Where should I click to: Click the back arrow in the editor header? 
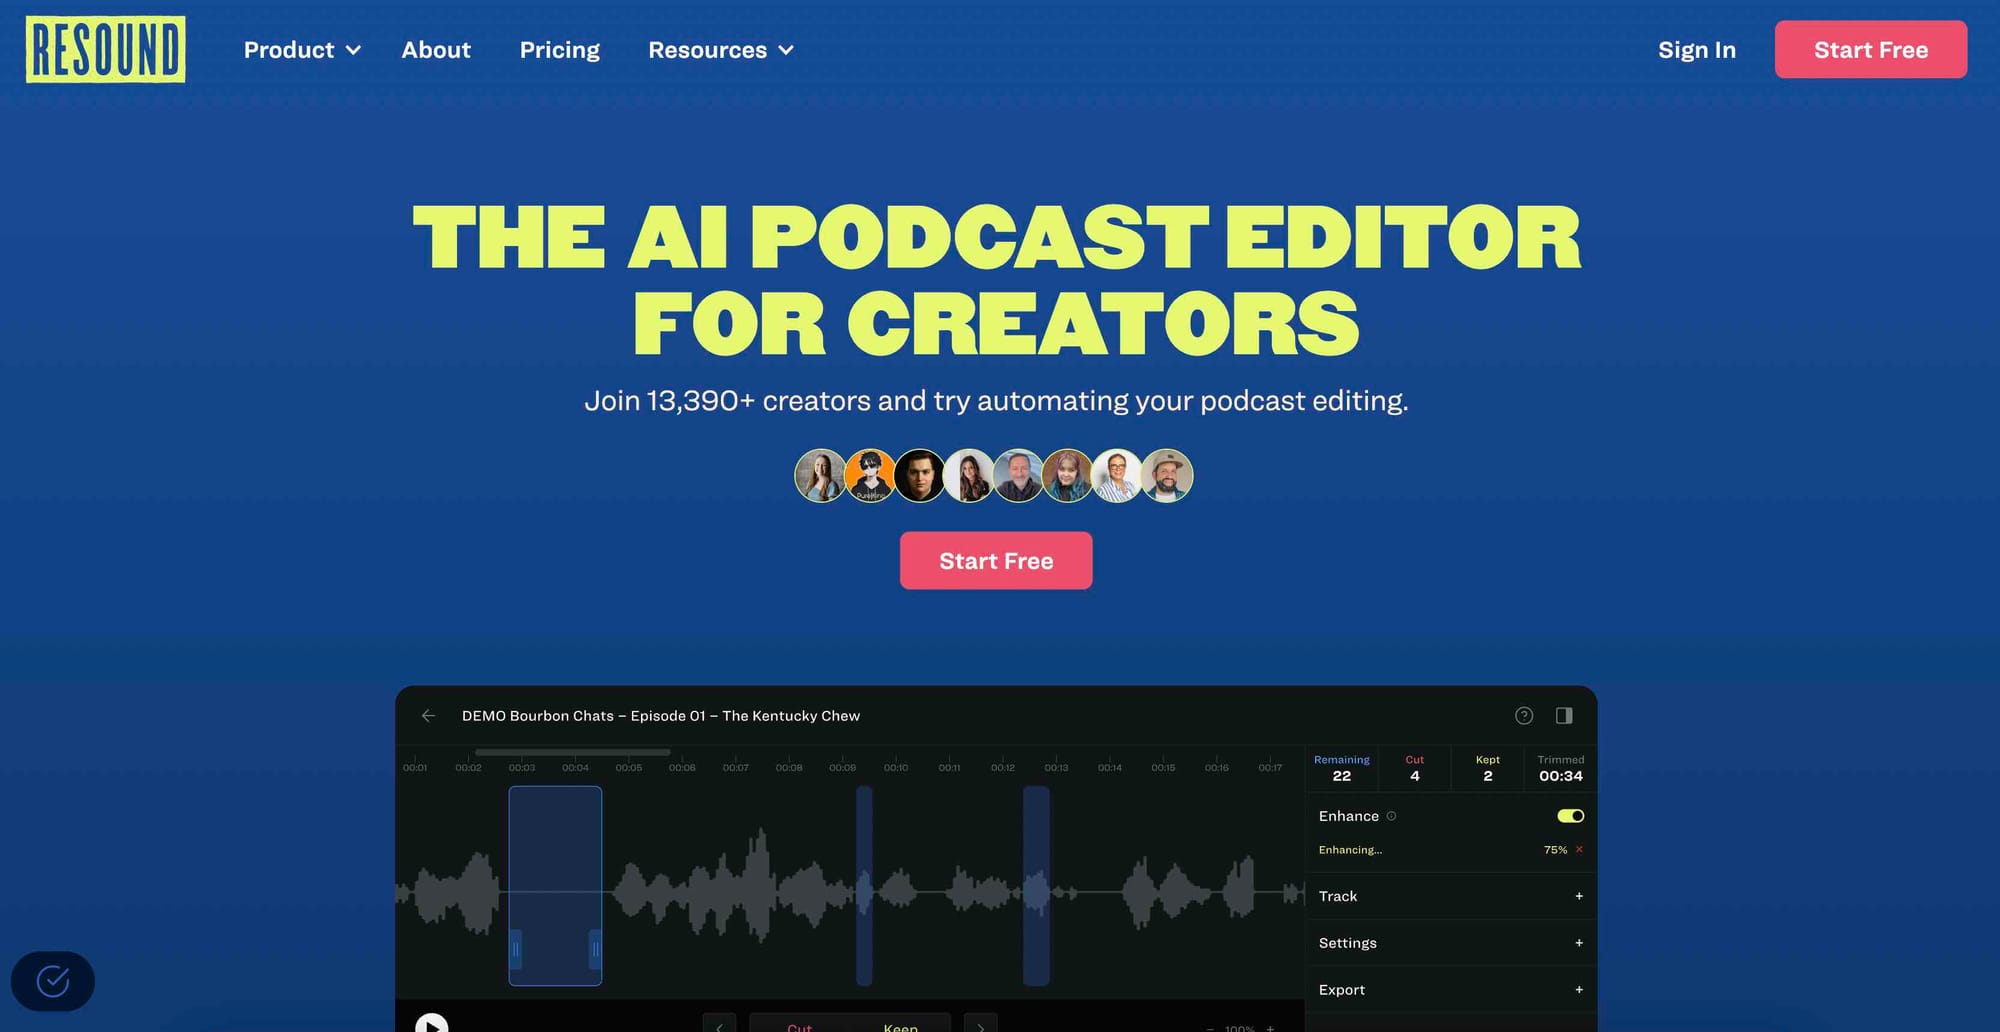coord(429,715)
